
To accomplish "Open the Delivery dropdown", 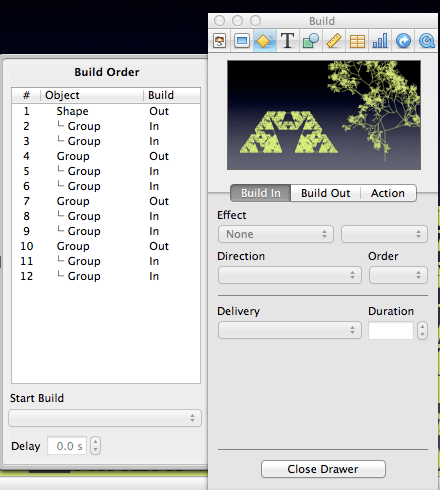I will coord(290,330).
